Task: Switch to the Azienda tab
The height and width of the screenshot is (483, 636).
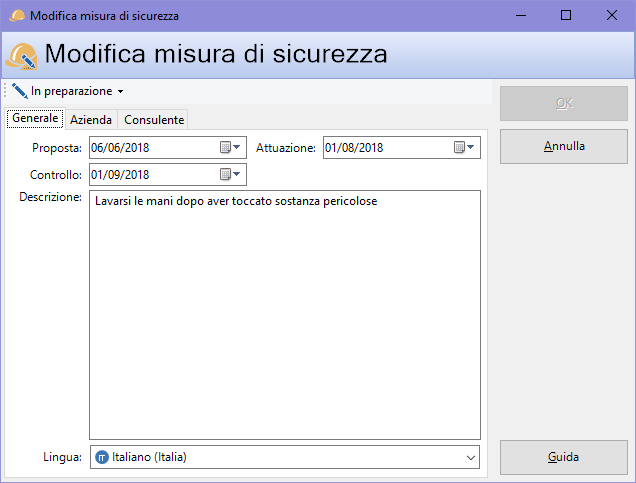Action: (x=91, y=120)
